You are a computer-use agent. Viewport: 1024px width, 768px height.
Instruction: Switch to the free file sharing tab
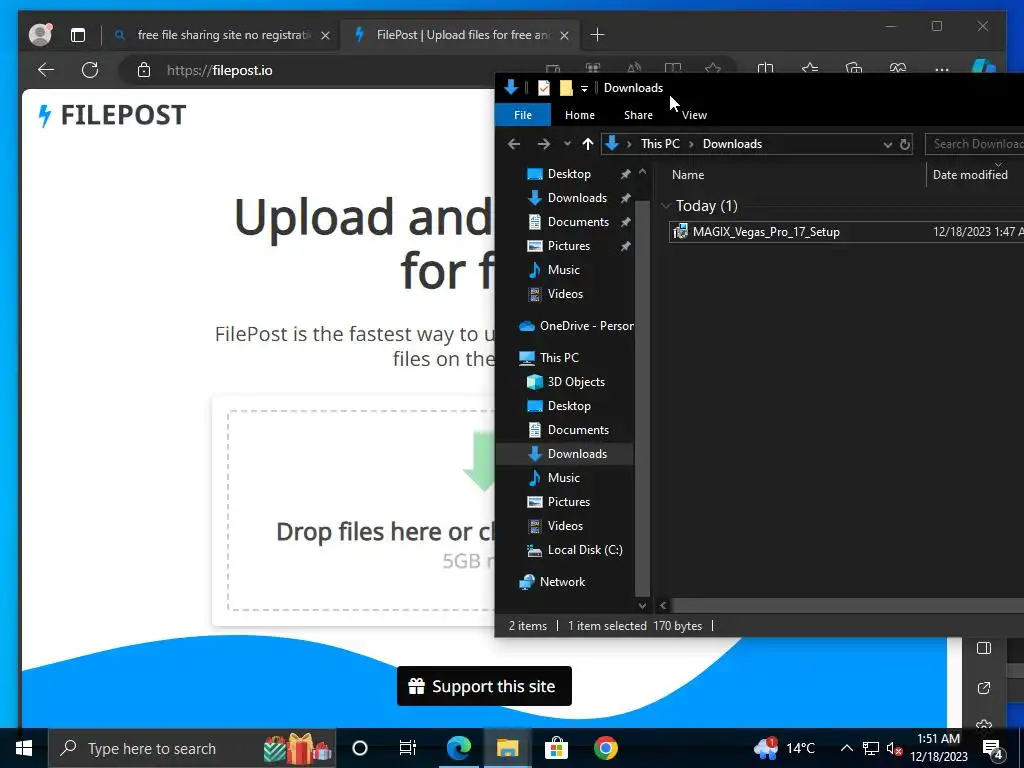point(222,35)
